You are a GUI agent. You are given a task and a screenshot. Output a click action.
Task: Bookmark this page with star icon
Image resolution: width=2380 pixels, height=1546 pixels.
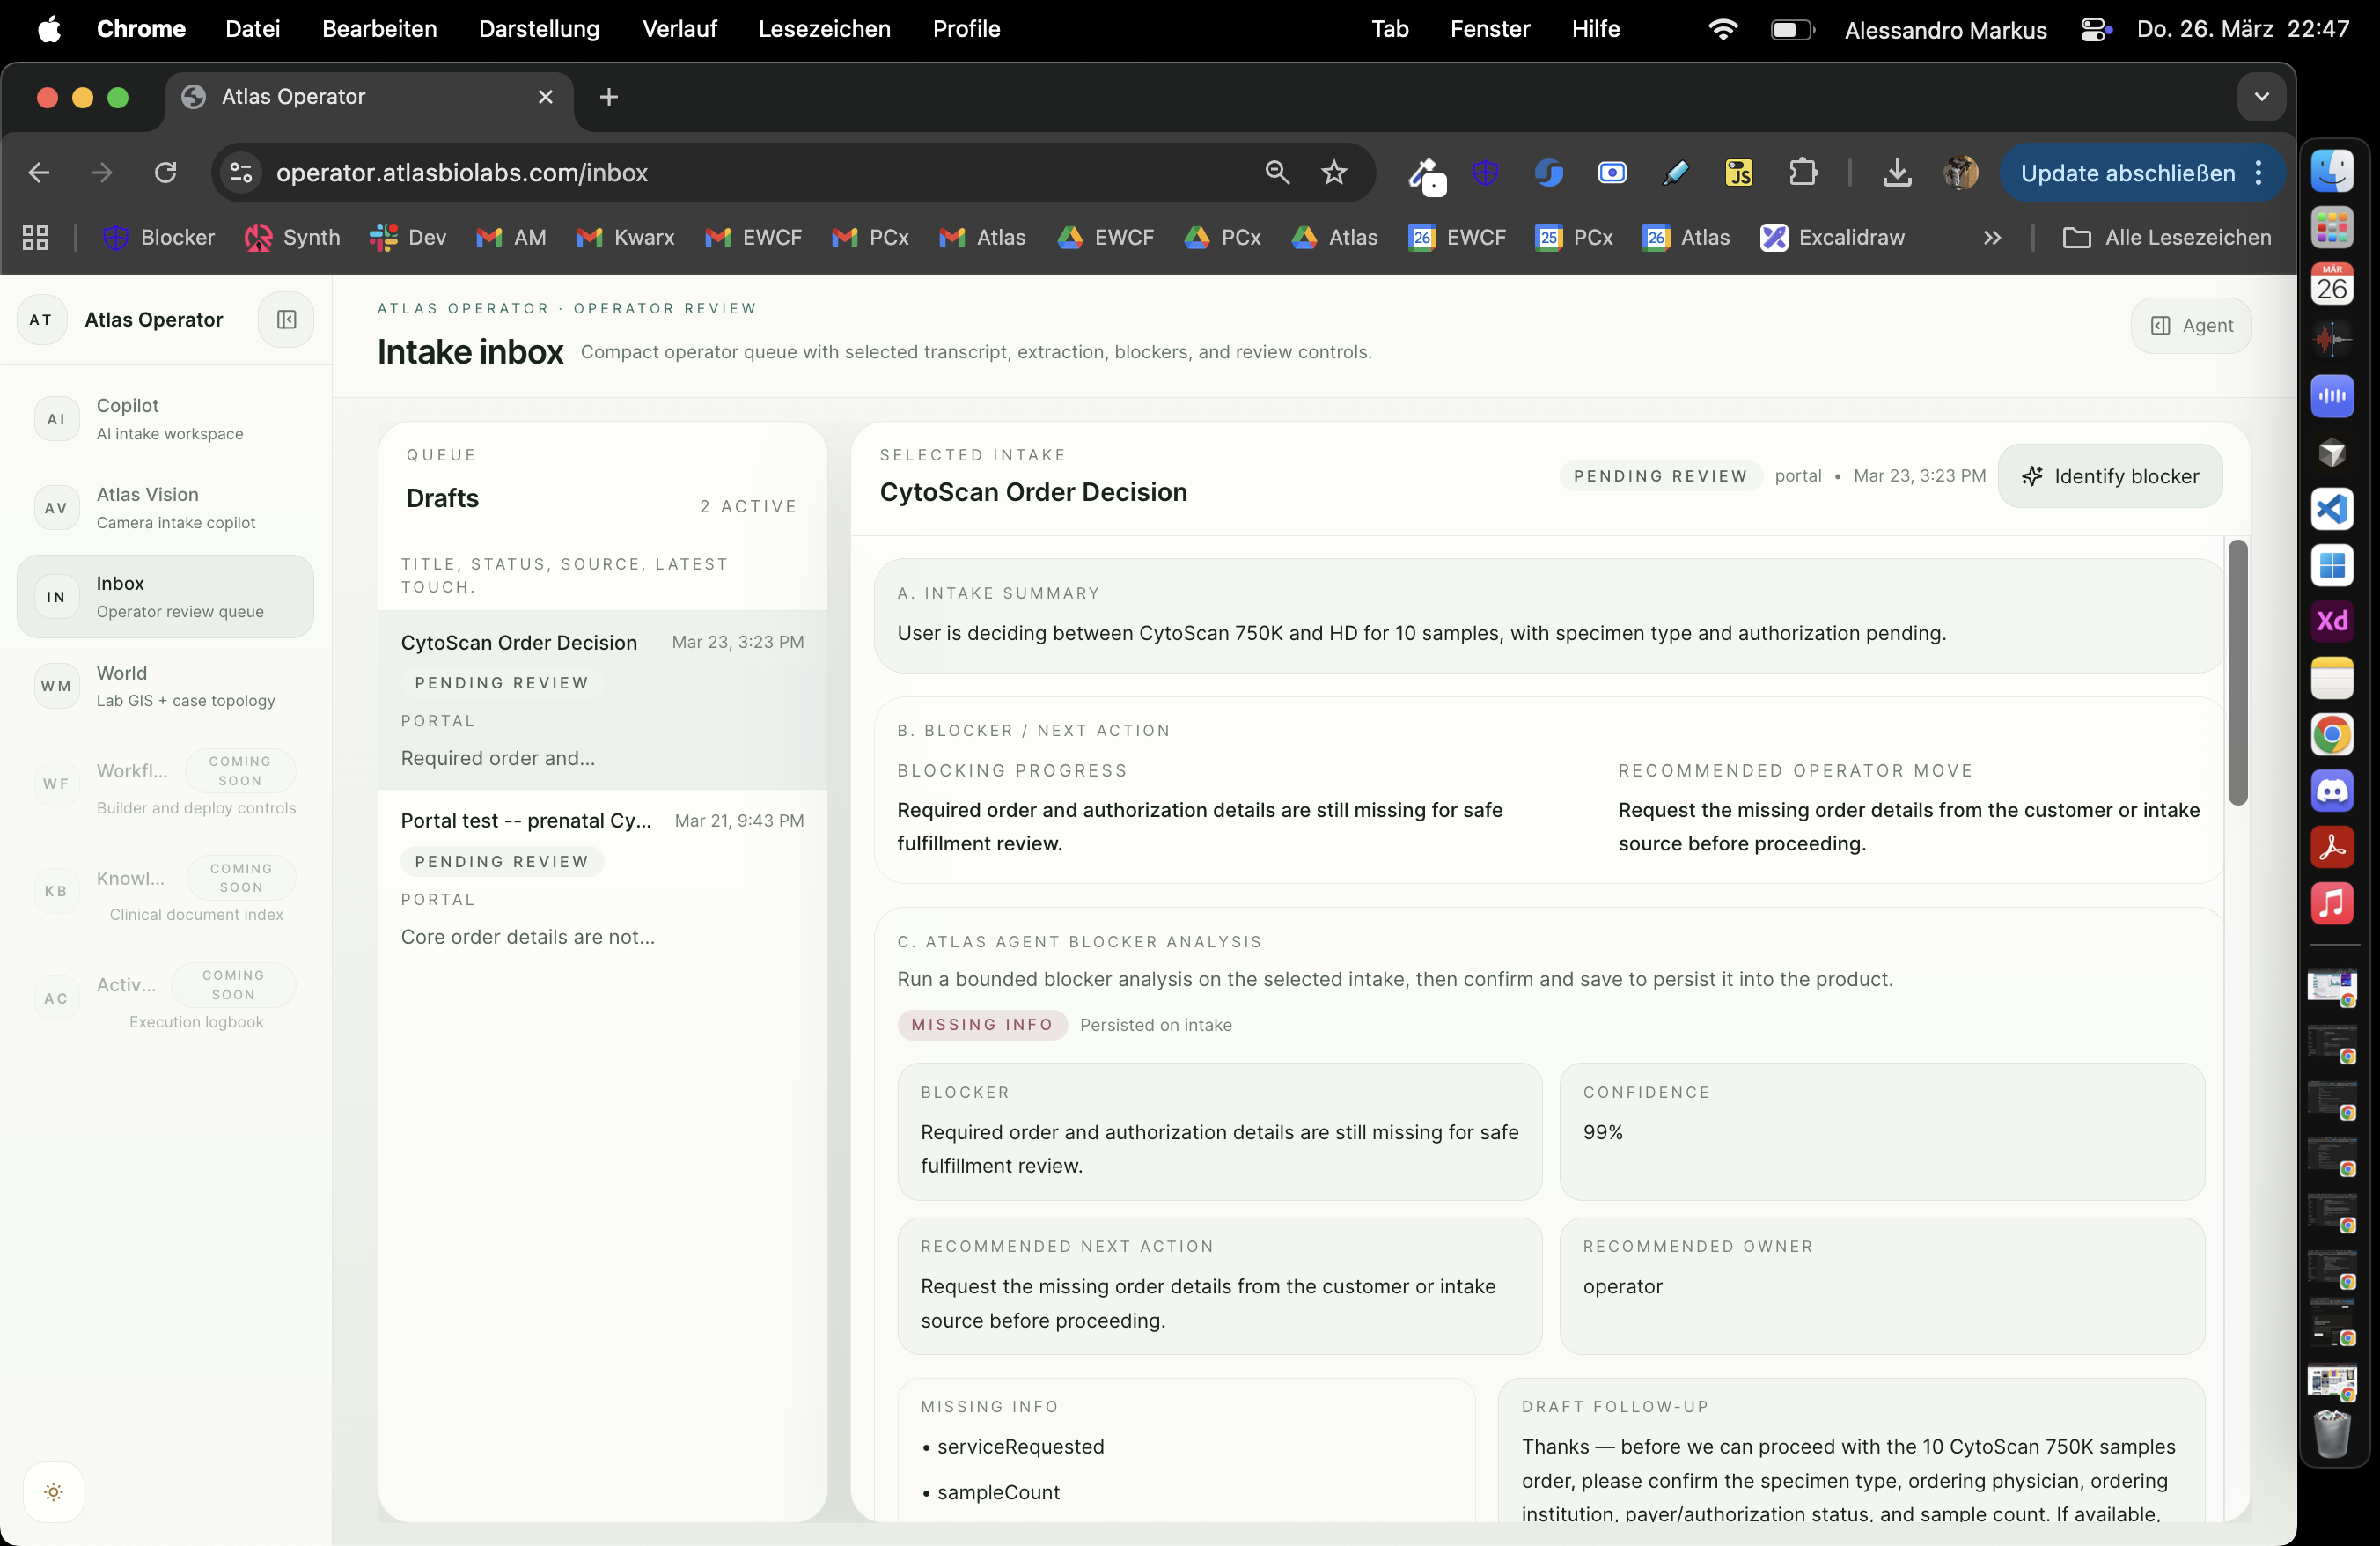1334,173
